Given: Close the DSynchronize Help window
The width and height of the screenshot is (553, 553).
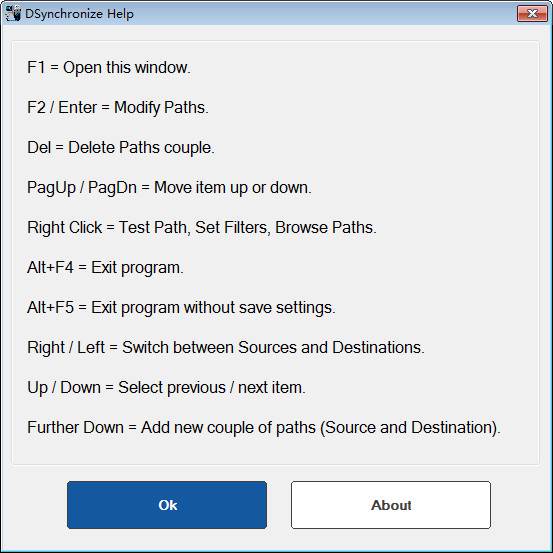Looking at the screenshot, I should [532, 13].
